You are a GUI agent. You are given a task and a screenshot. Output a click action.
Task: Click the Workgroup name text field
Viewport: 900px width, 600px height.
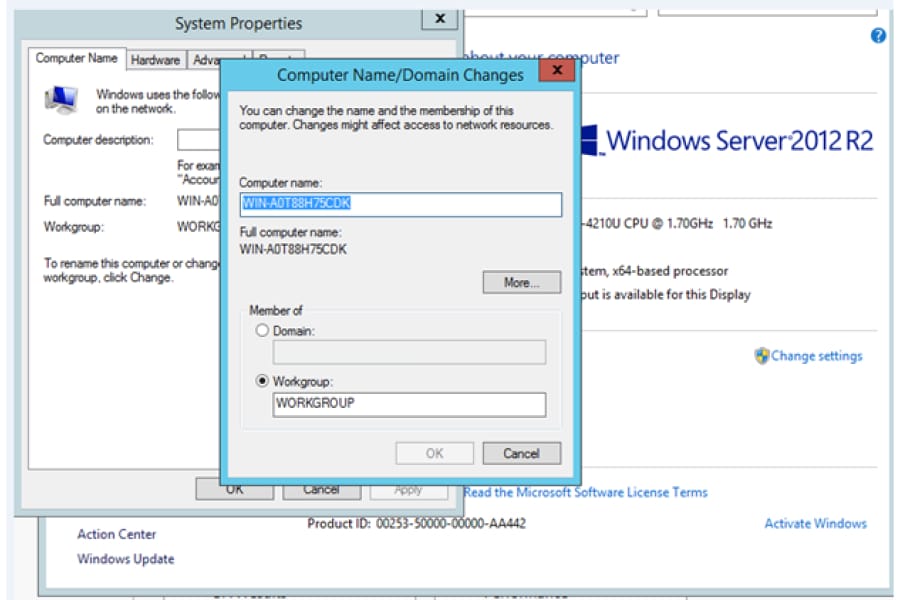(409, 404)
